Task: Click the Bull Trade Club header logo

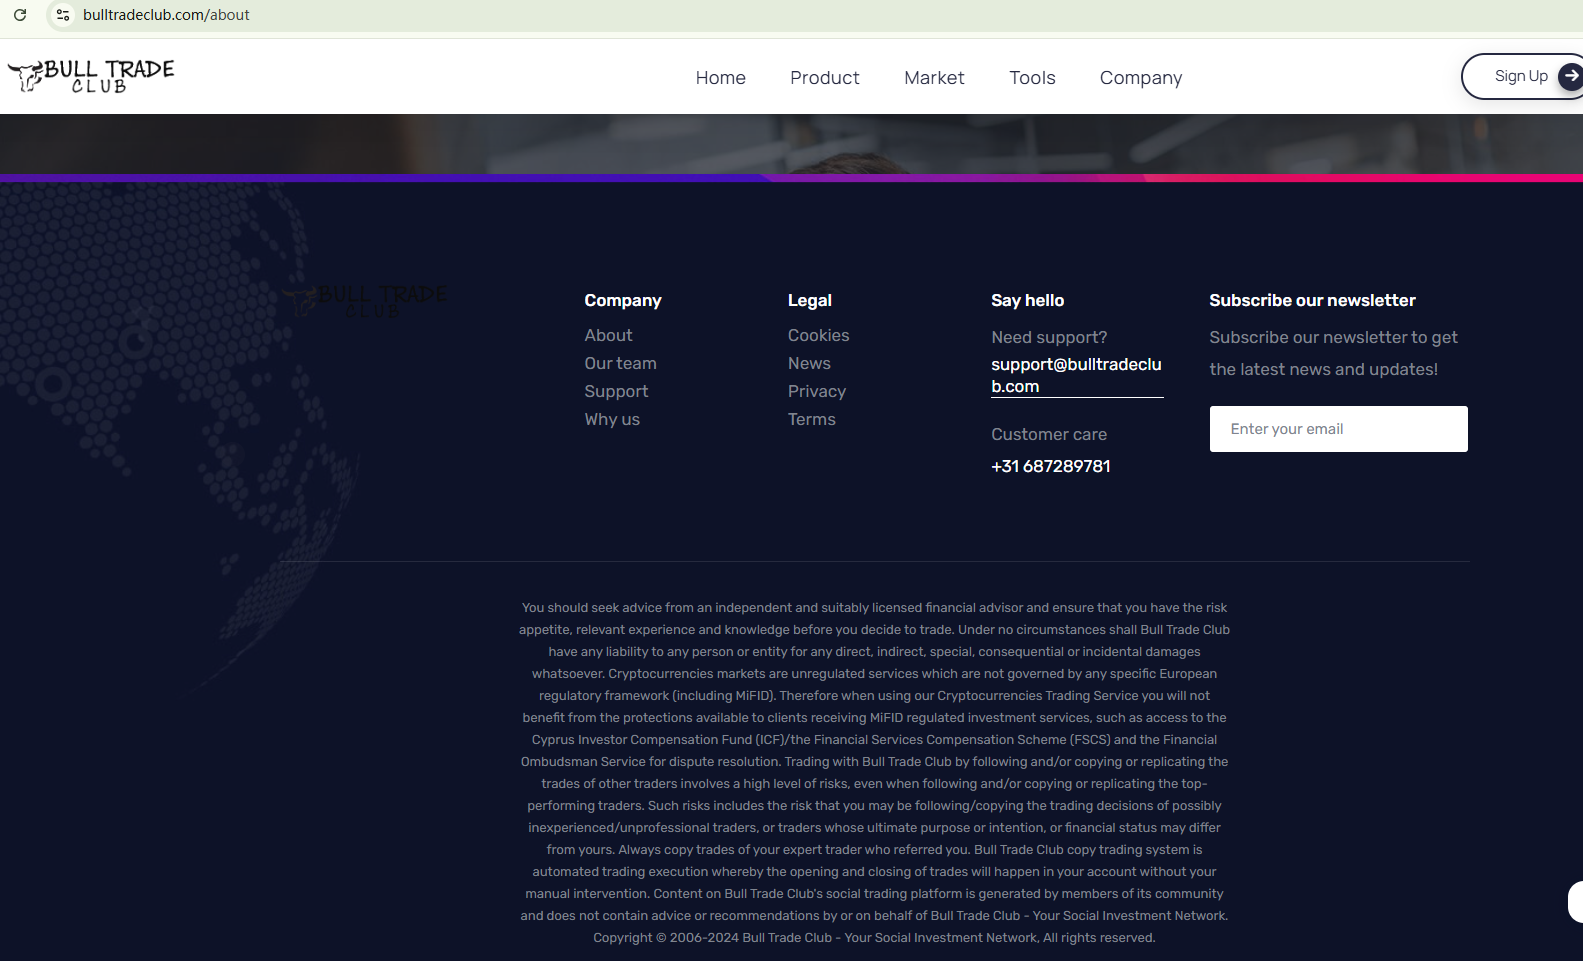Action: click(91, 76)
